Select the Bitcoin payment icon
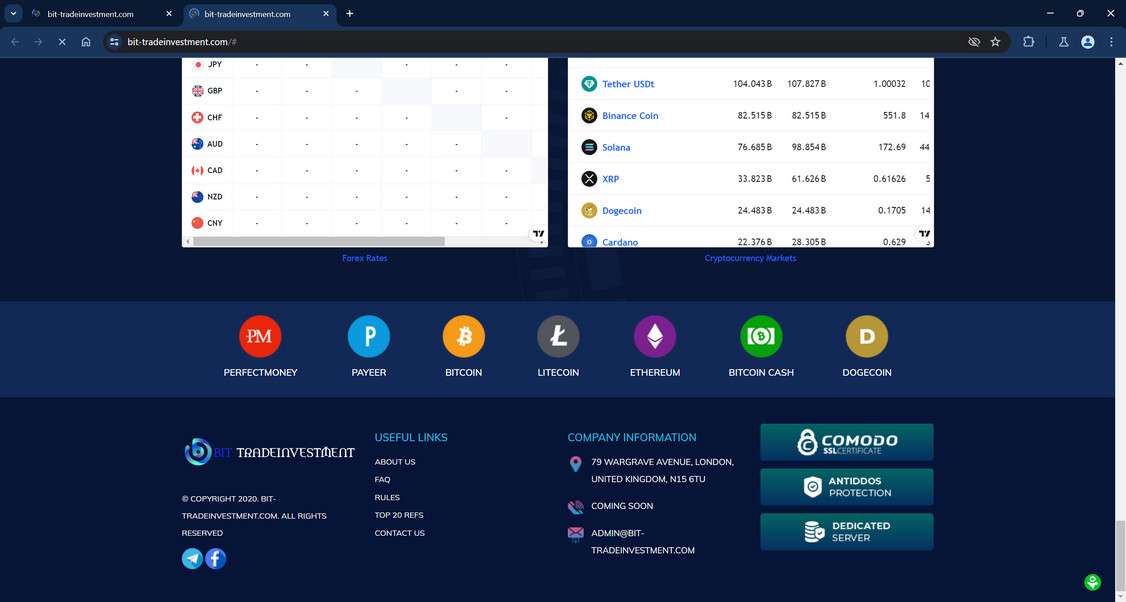The image size is (1126, 602). 463,336
